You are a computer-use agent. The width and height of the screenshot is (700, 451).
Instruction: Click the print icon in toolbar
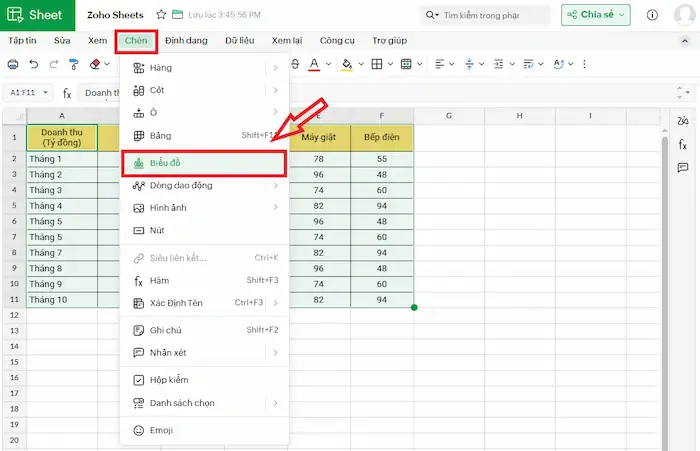pyautogui.click(x=13, y=64)
